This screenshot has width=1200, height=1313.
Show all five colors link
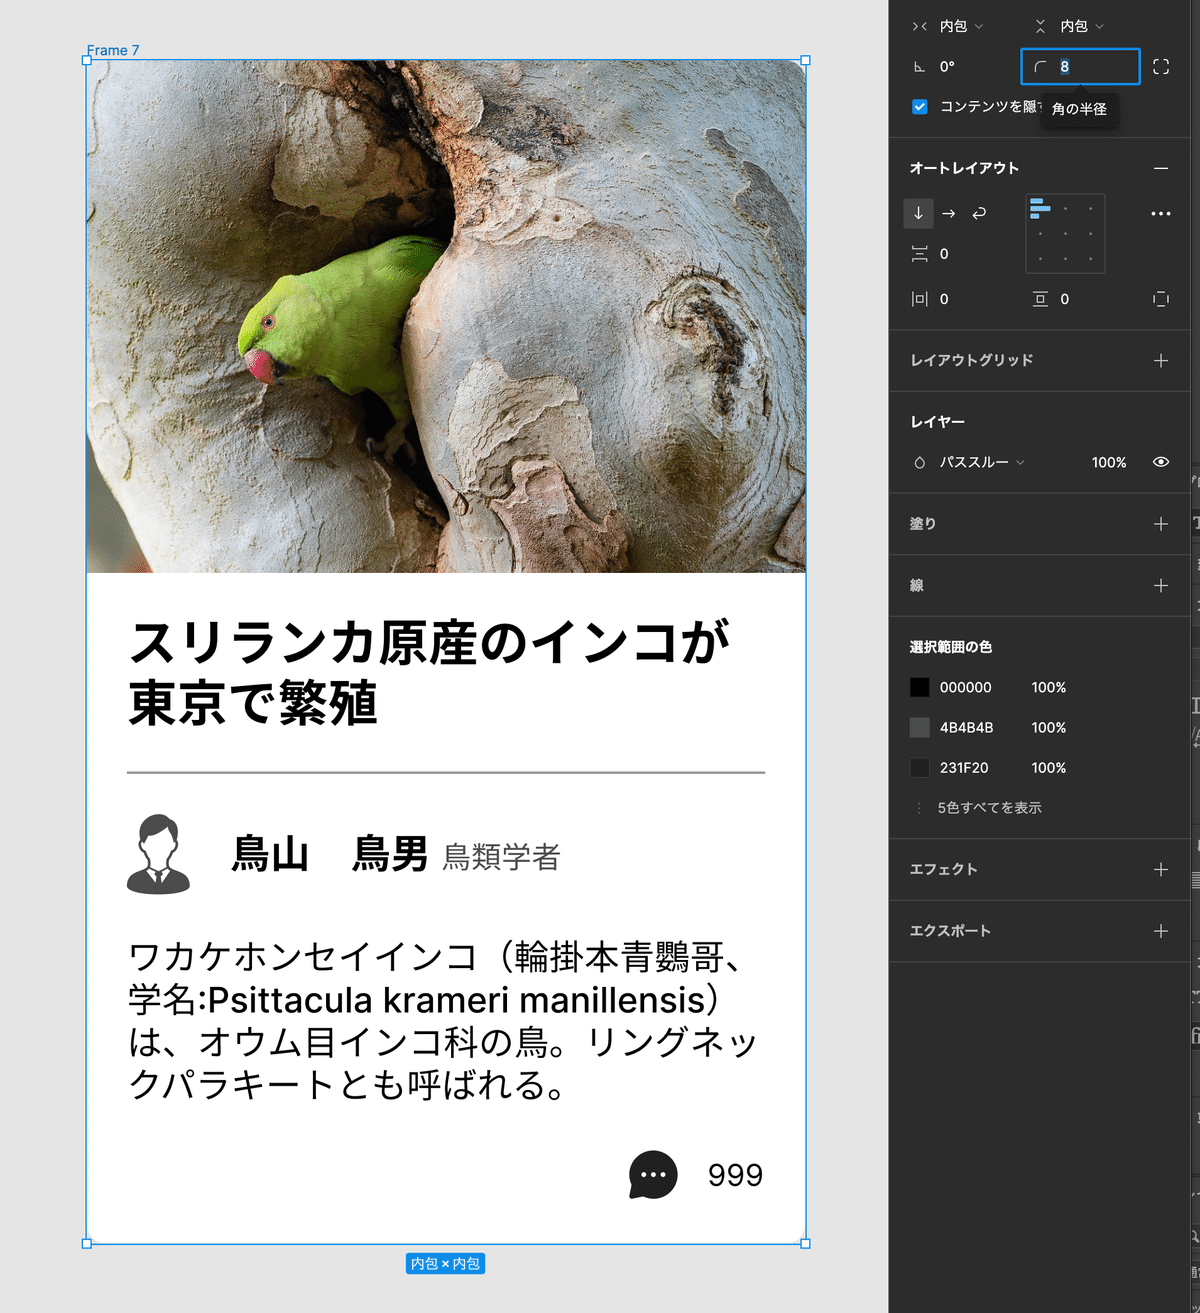coord(989,807)
